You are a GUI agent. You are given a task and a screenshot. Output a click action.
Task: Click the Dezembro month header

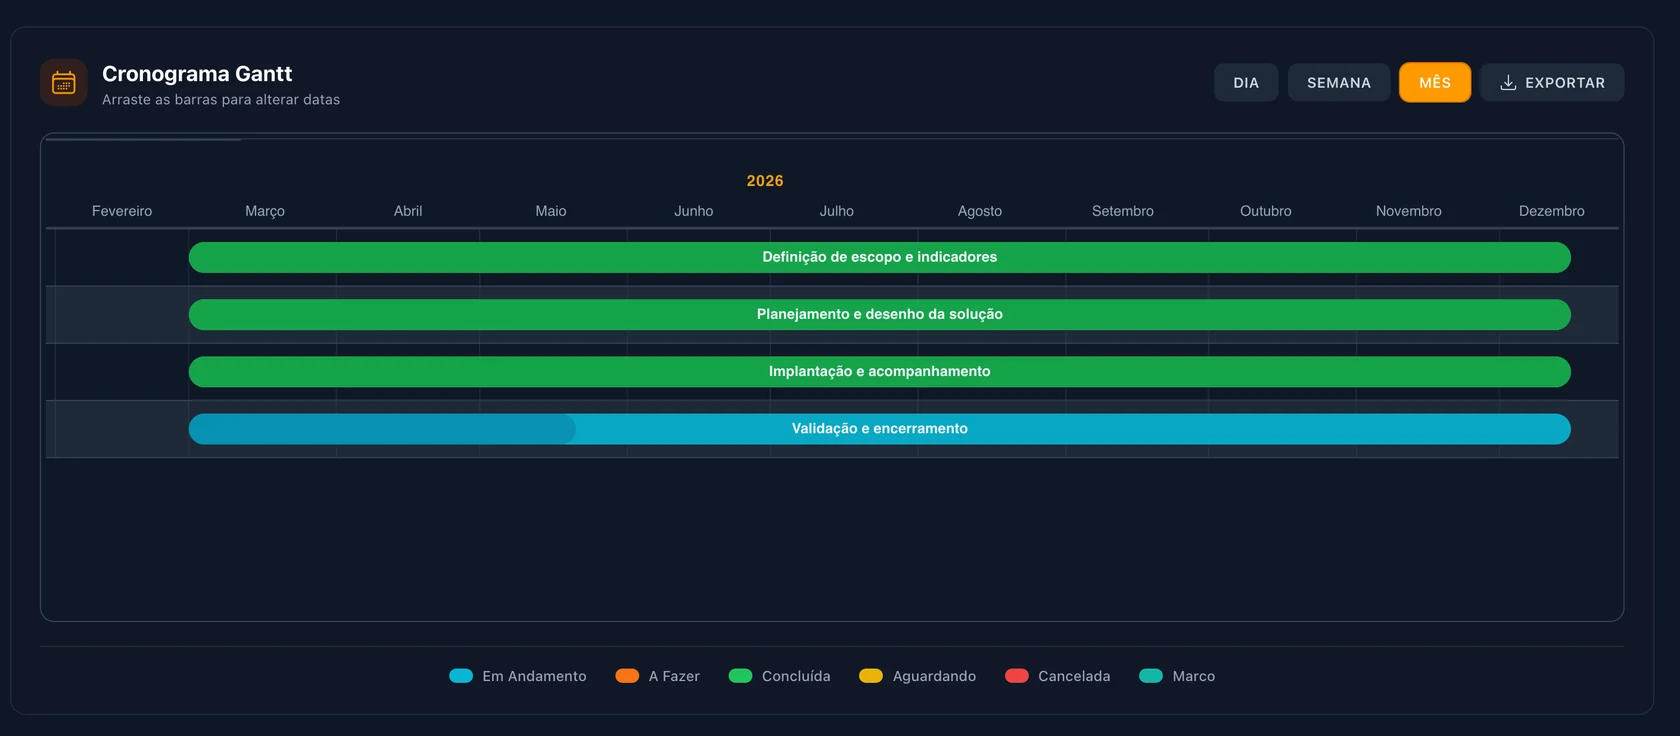click(1552, 211)
